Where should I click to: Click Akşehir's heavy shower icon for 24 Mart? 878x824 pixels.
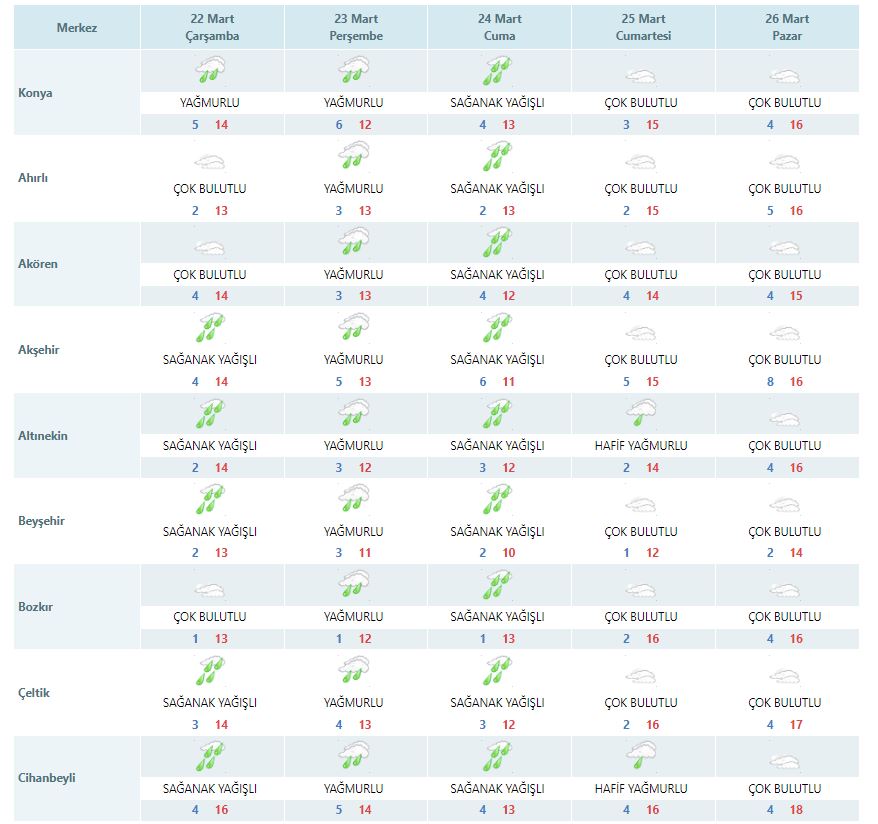[497, 328]
